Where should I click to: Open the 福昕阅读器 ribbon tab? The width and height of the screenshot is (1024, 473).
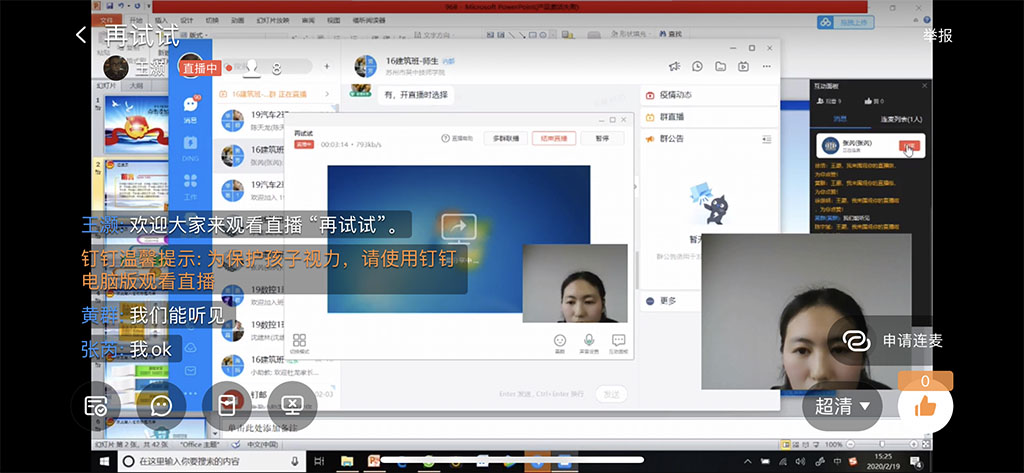(x=369, y=20)
